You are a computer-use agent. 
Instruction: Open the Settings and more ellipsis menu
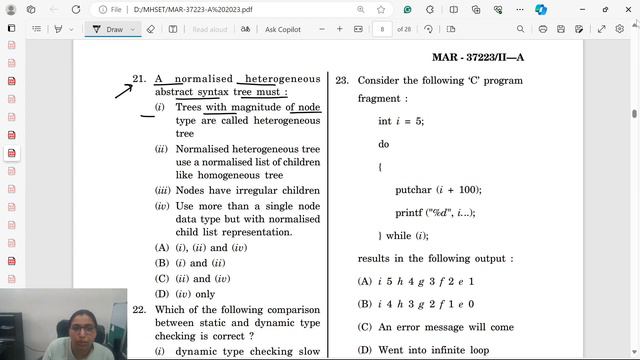tap(520, 9)
